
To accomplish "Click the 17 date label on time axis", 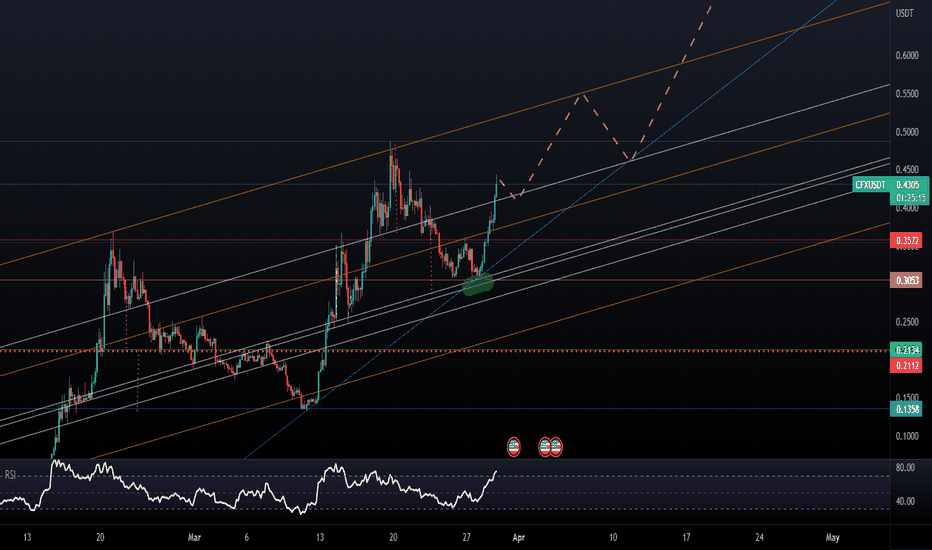I will click(x=686, y=538).
